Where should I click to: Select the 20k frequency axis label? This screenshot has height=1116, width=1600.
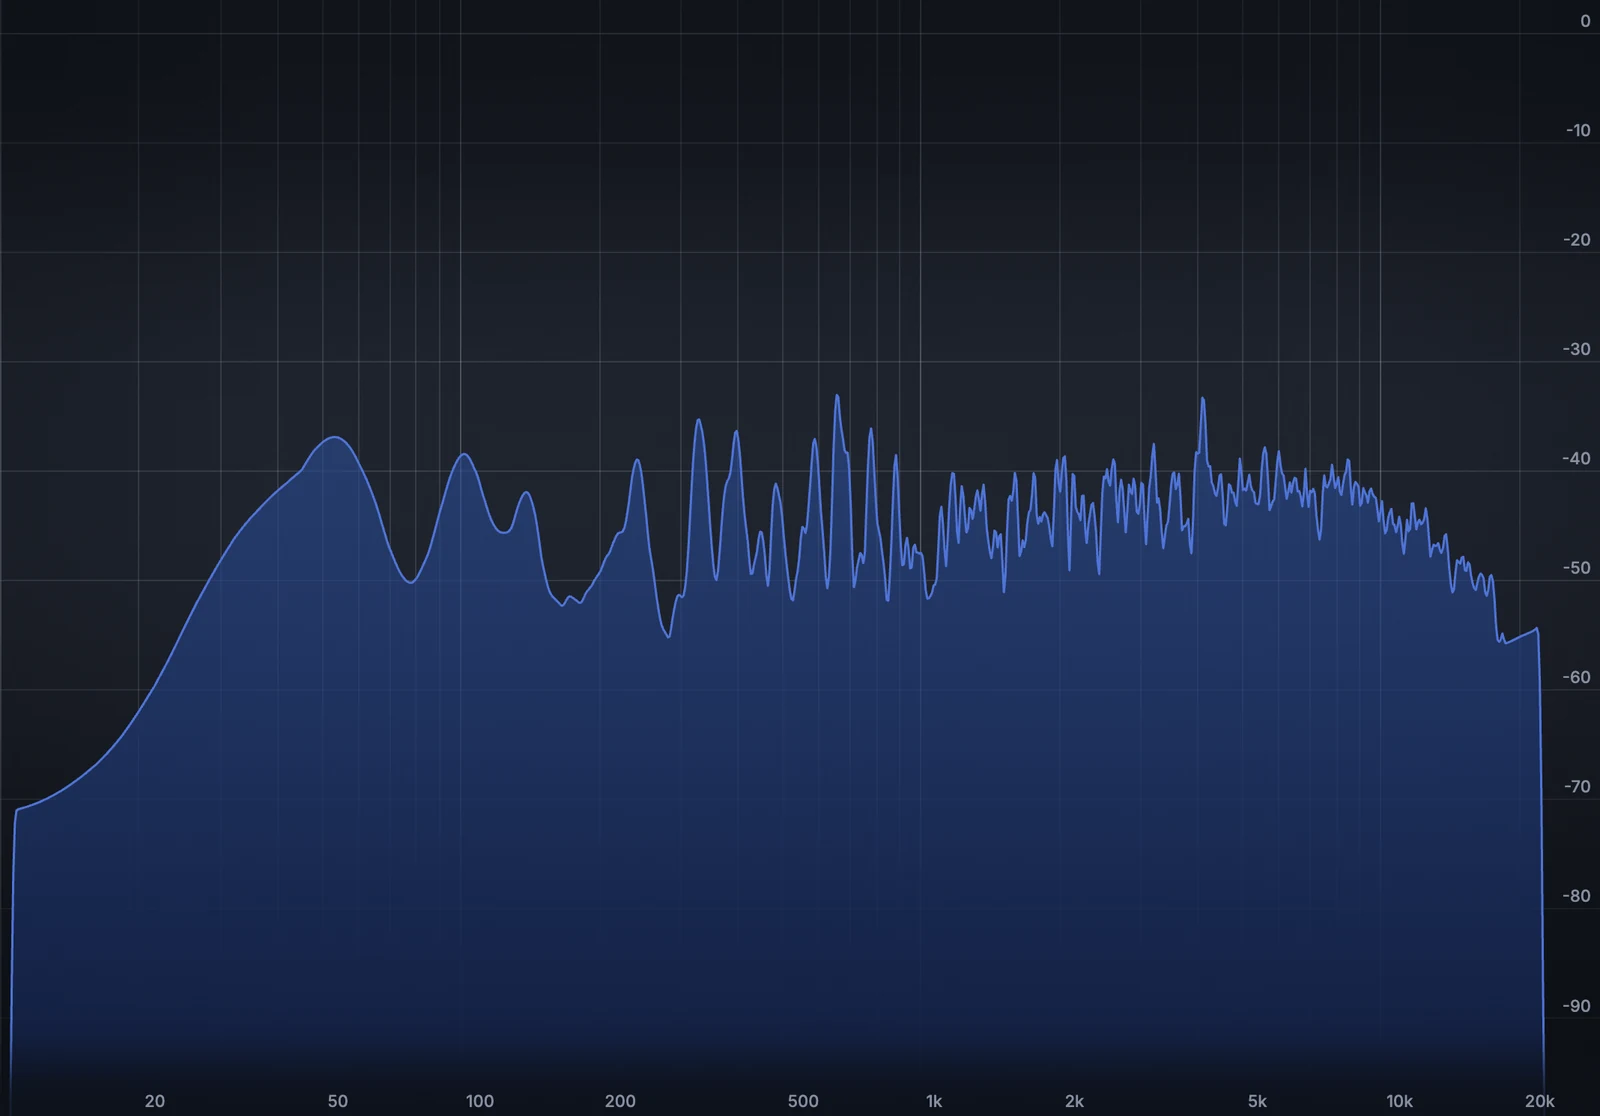click(1540, 1101)
